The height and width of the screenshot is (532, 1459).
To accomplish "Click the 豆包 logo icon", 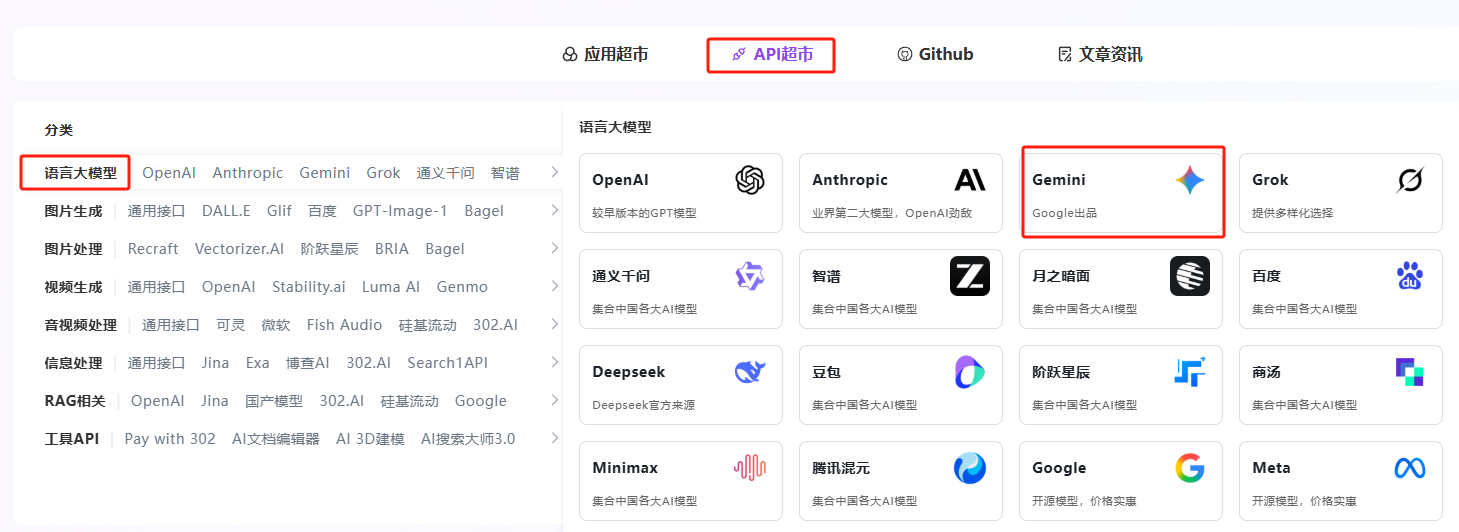I will coord(970,372).
